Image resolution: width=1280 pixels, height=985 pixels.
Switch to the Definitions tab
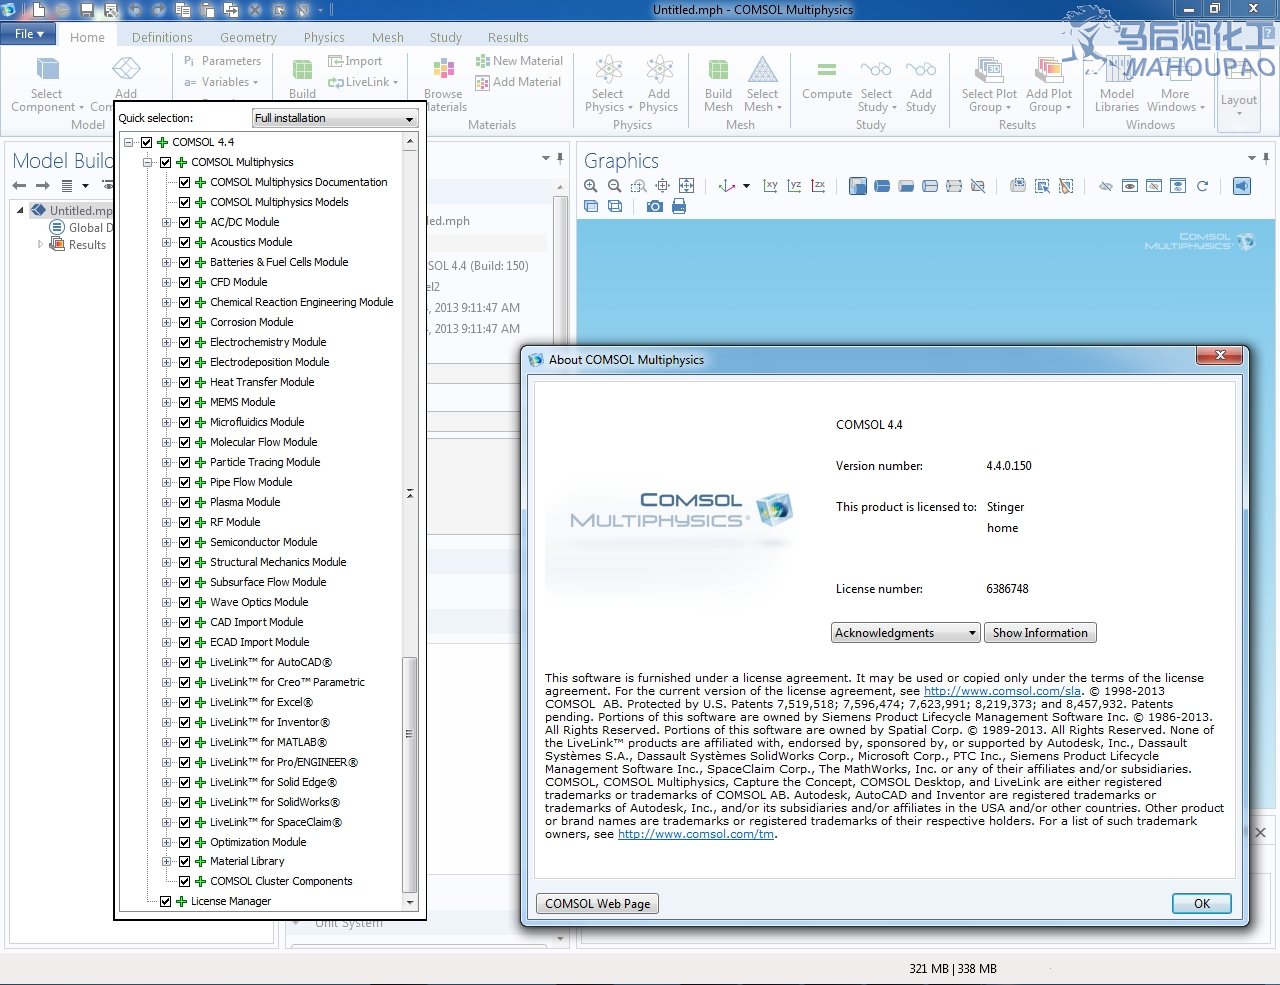pyautogui.click(x=162, y=37)
